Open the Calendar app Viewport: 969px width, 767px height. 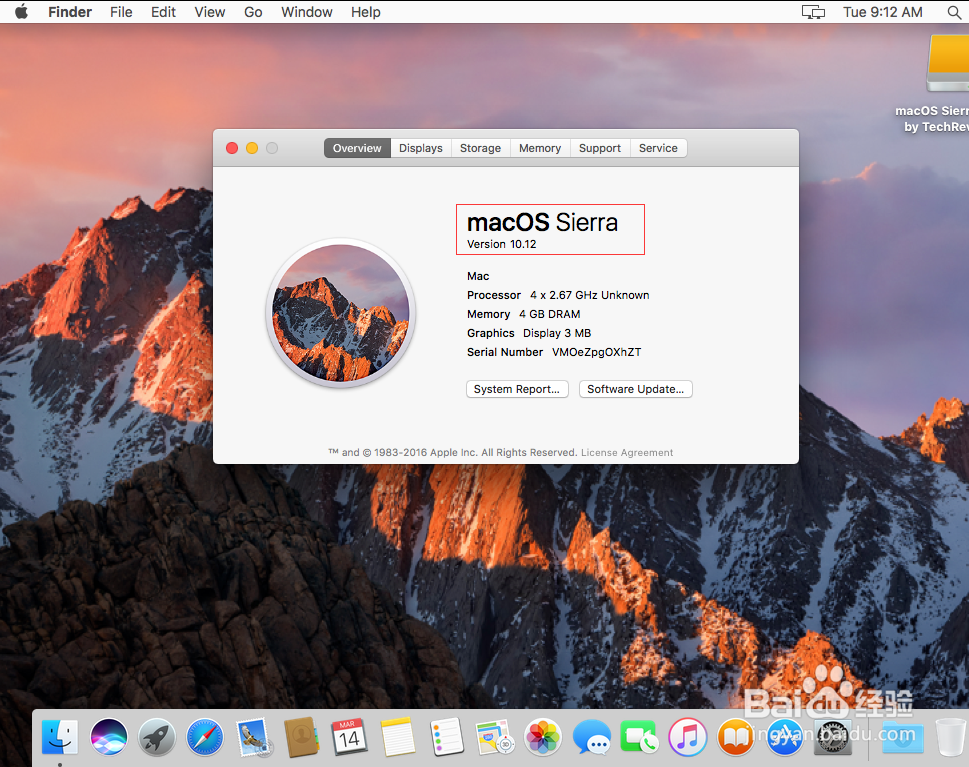pos(349,736)
